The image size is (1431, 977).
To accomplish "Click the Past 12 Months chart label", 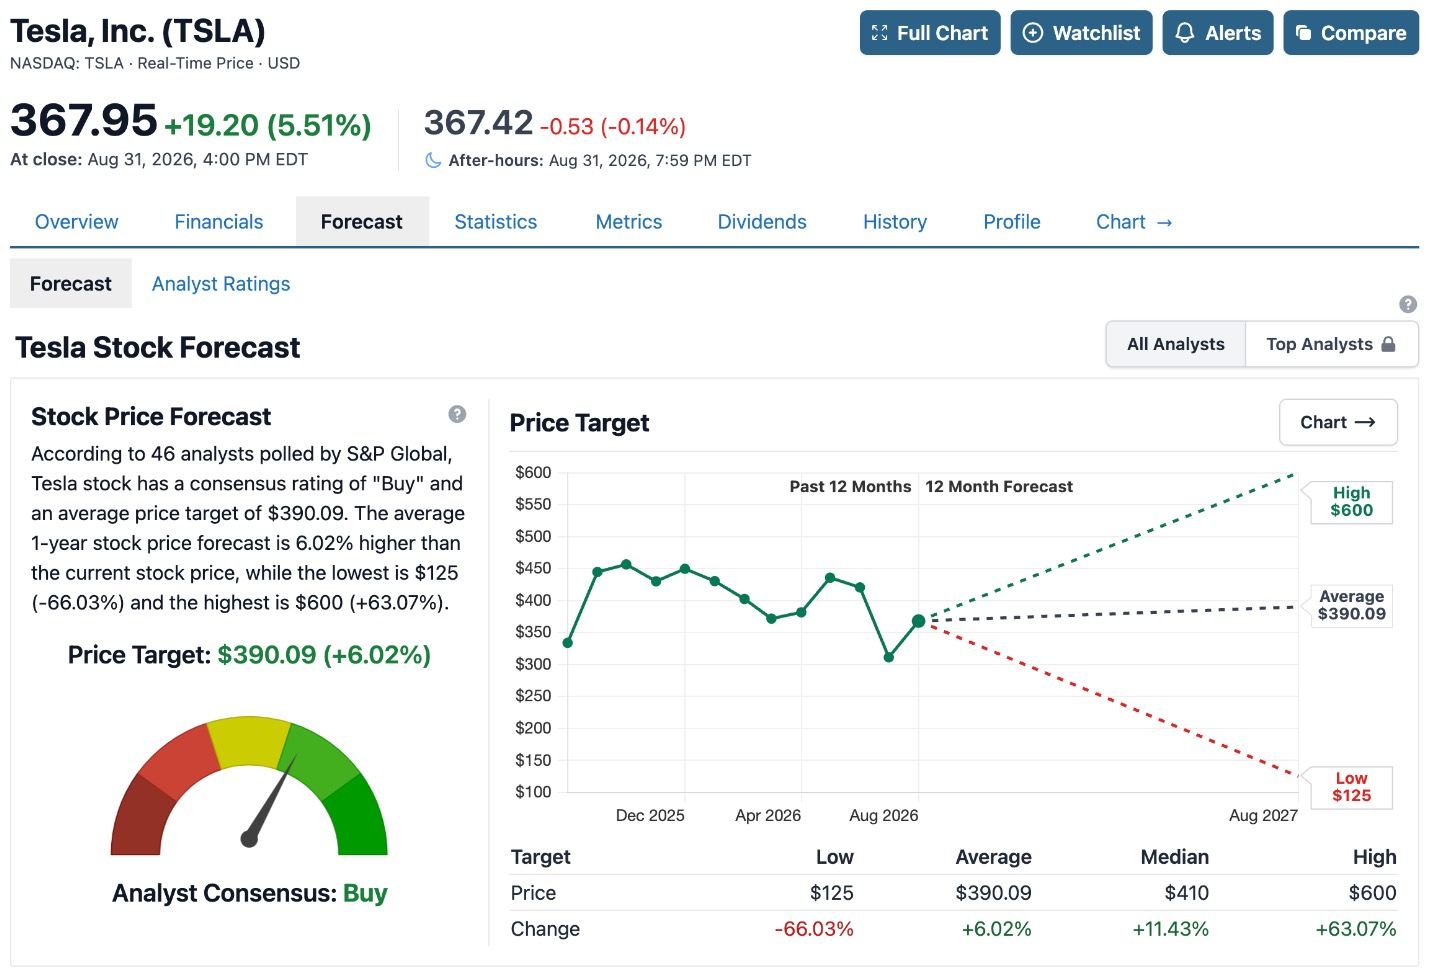I will point(850,486).
